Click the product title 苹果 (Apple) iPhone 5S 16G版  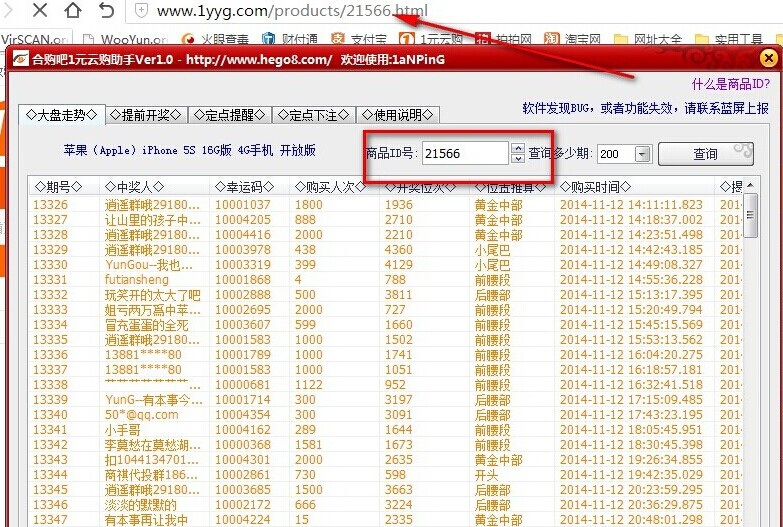[x=189, y=150]
